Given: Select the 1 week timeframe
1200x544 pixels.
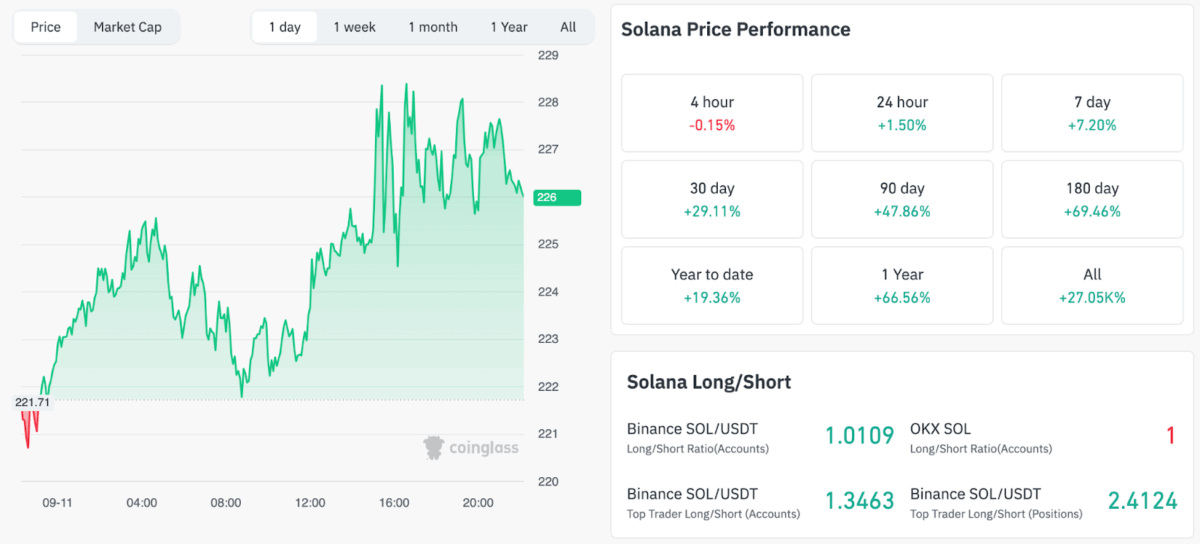Looking at the screenshot, I should (355, 27).
